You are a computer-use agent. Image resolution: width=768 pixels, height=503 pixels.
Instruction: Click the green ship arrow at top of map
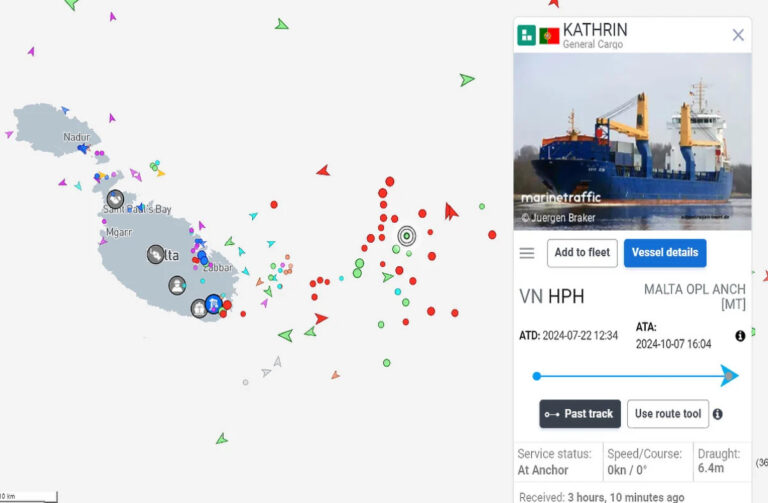coord(281,24)
